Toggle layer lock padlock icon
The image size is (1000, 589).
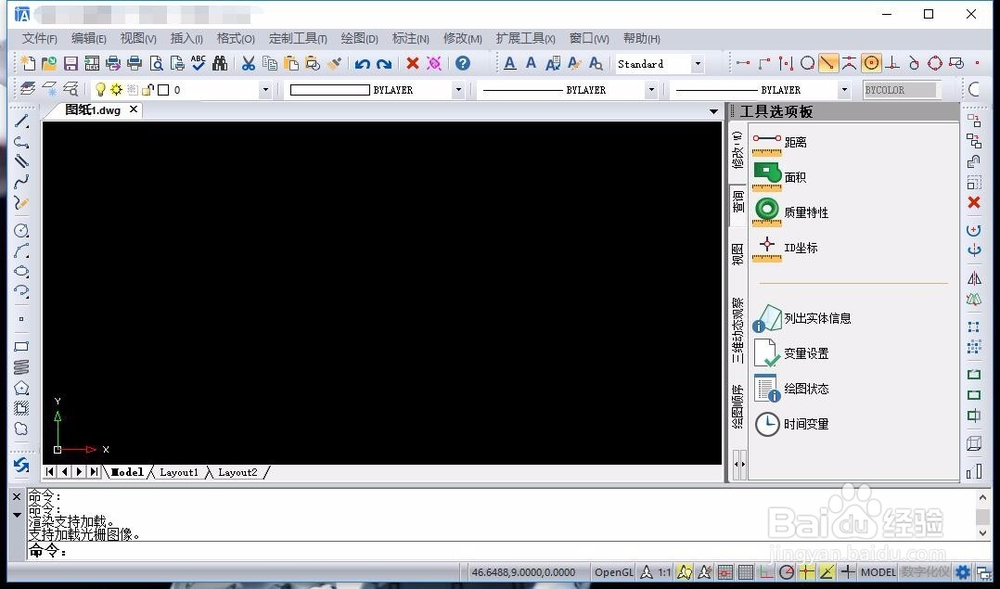click(x=148, y=89)
